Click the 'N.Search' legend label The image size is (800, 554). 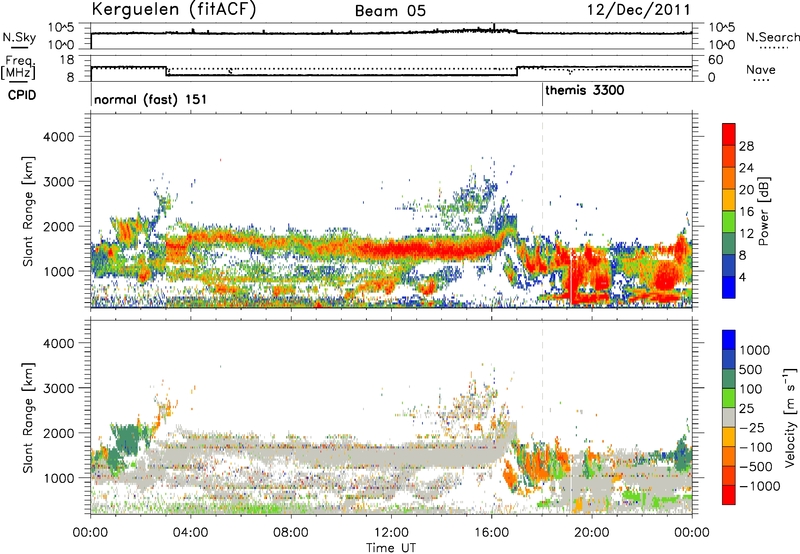tap(772, 37)
